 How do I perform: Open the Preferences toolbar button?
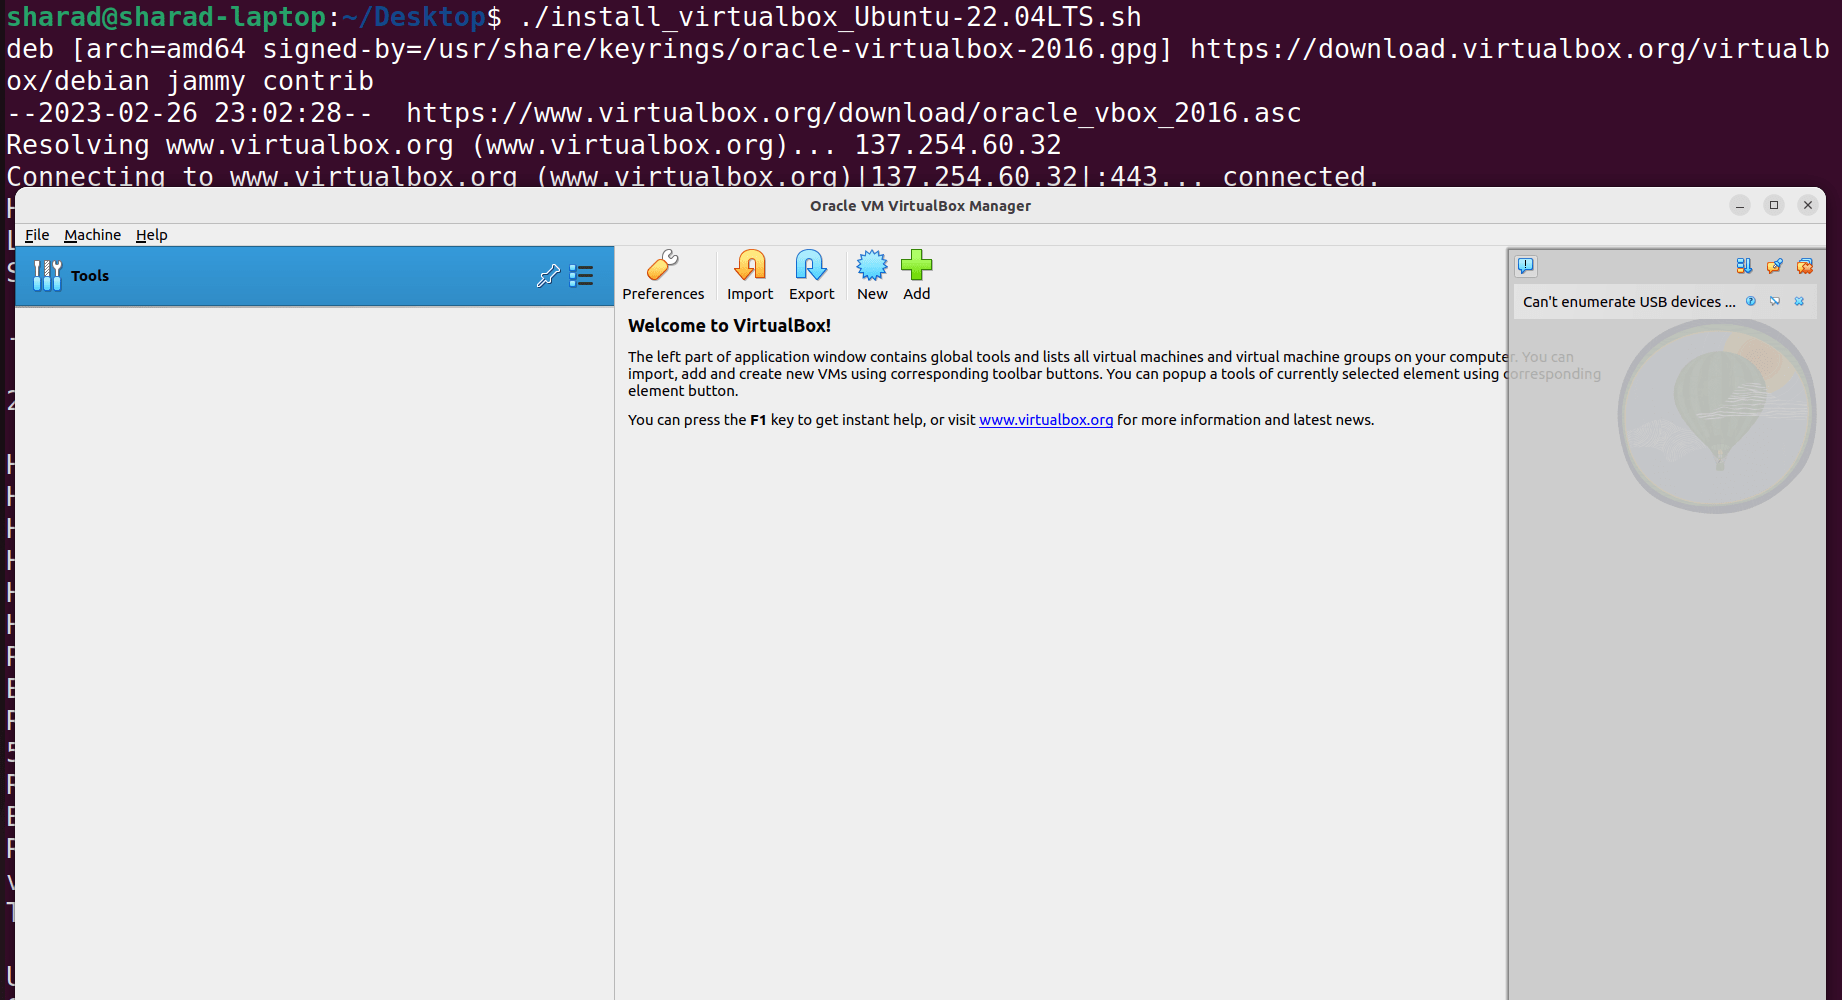663,276
